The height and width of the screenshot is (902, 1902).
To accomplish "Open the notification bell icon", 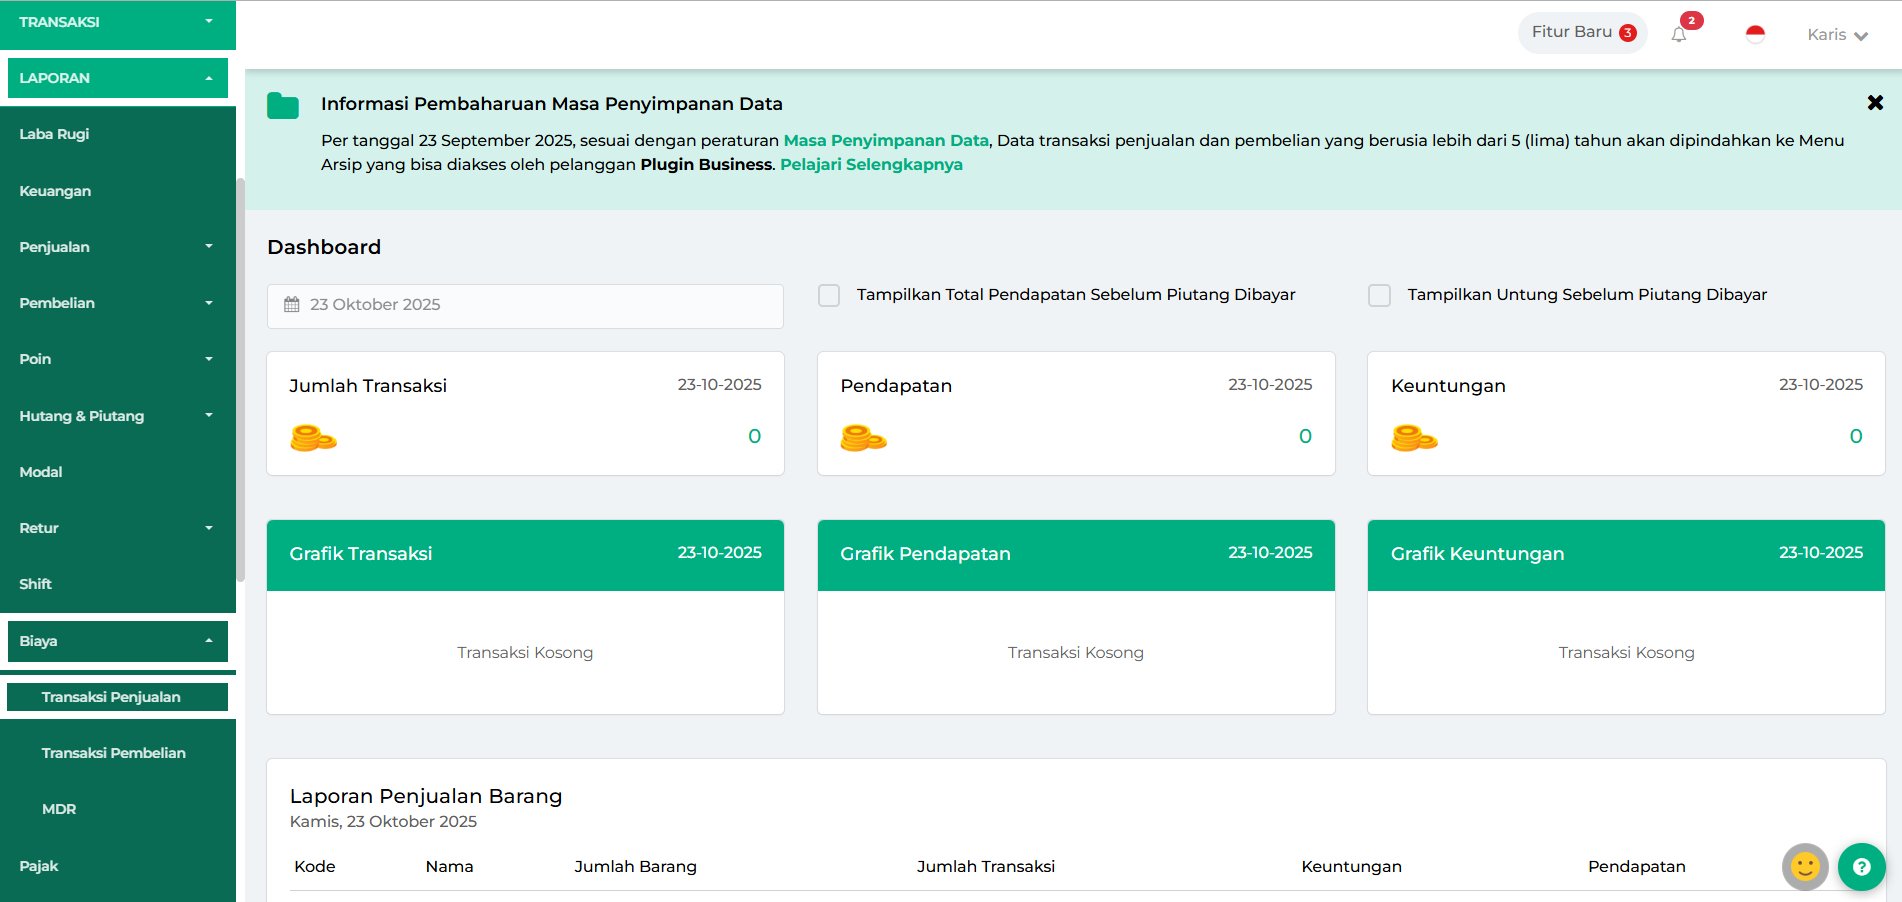I will 1679,35.
